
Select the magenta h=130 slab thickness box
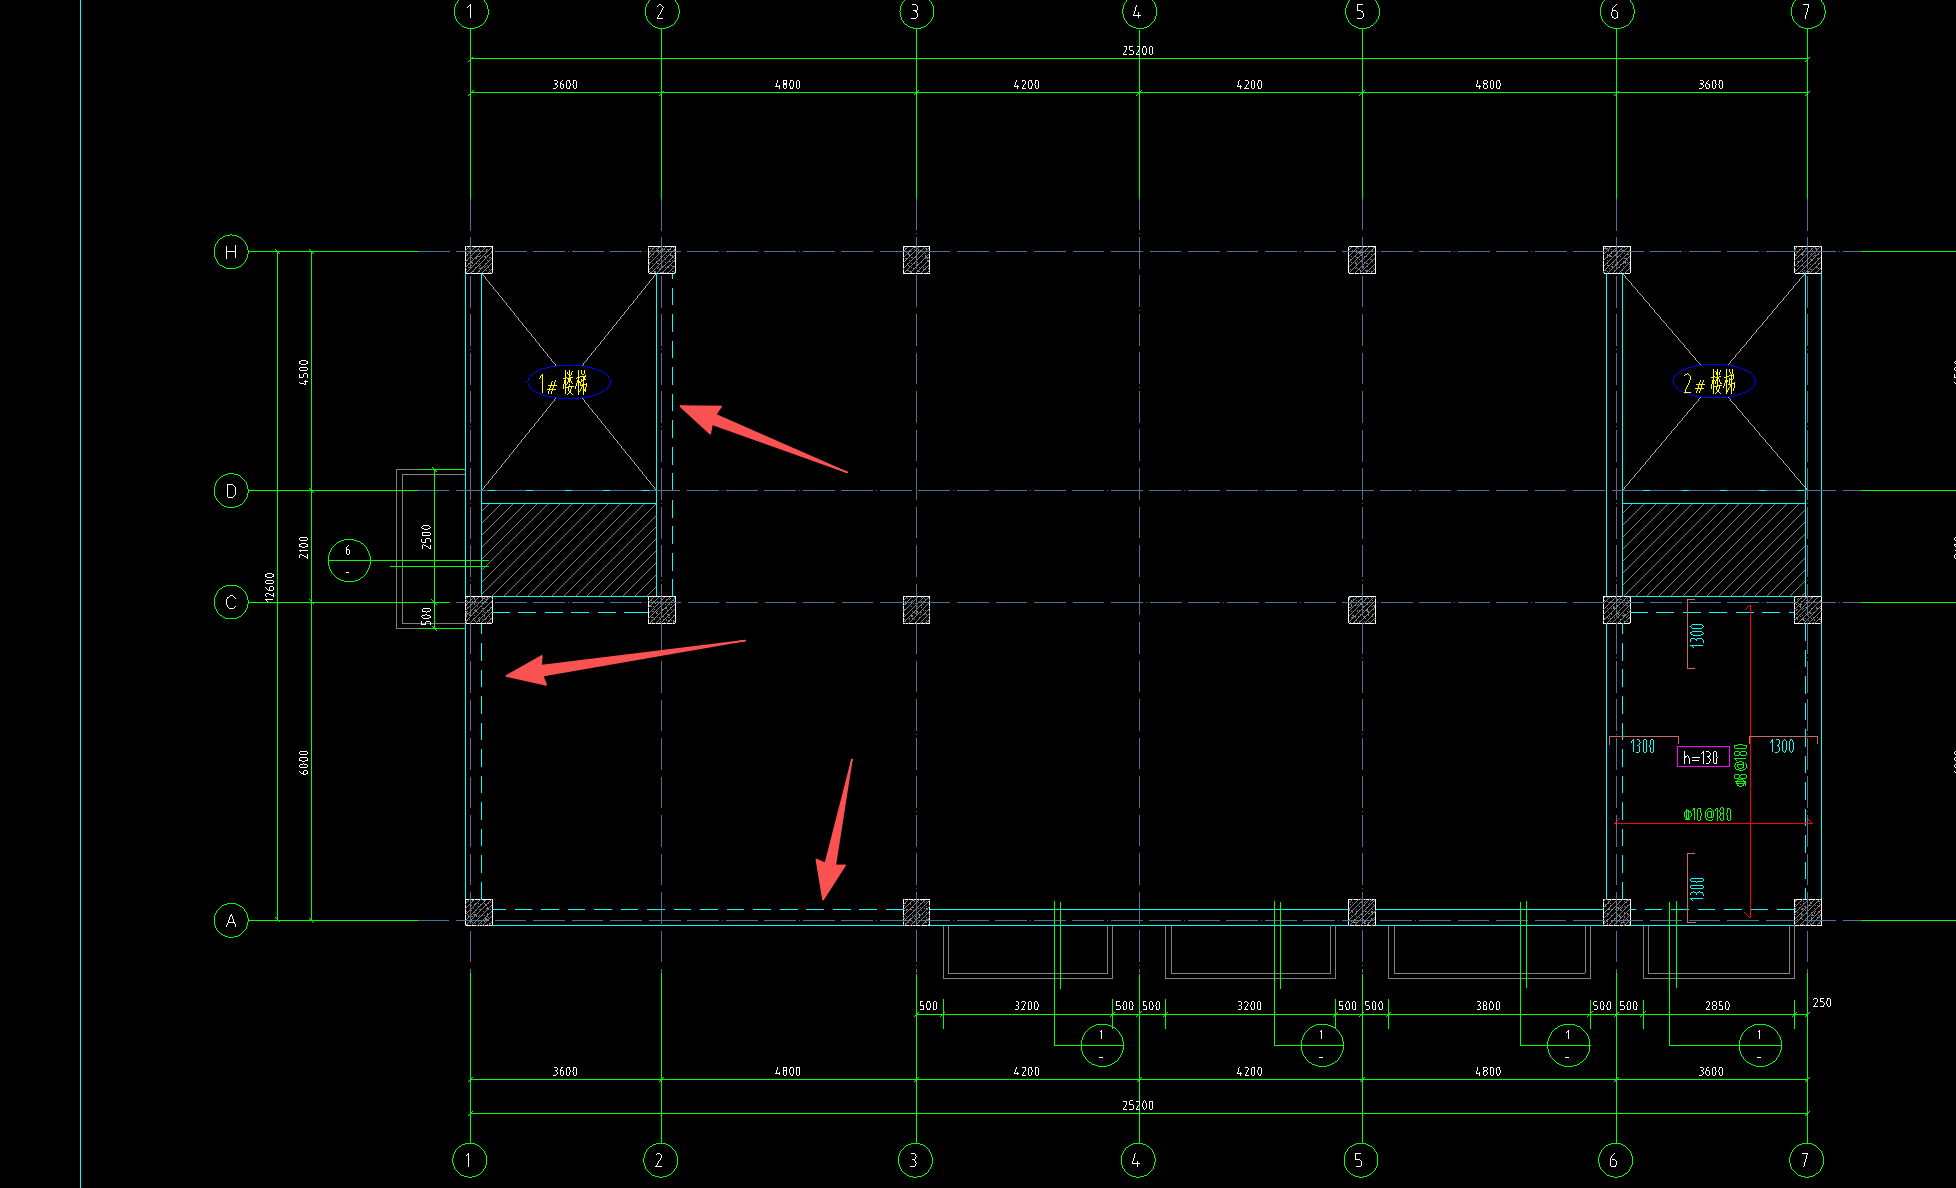(1702, 757)
